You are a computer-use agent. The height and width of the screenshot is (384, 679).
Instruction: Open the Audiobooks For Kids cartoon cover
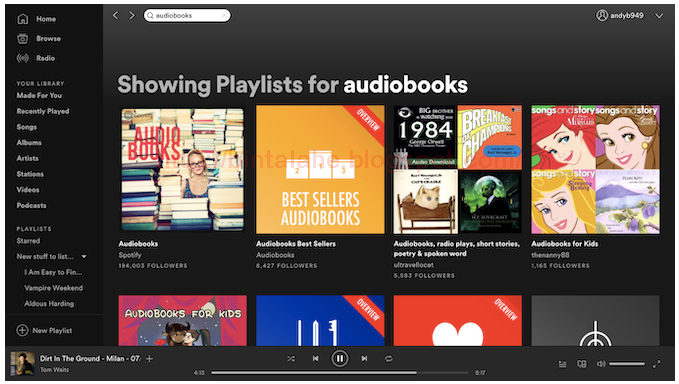click(182, 320)
